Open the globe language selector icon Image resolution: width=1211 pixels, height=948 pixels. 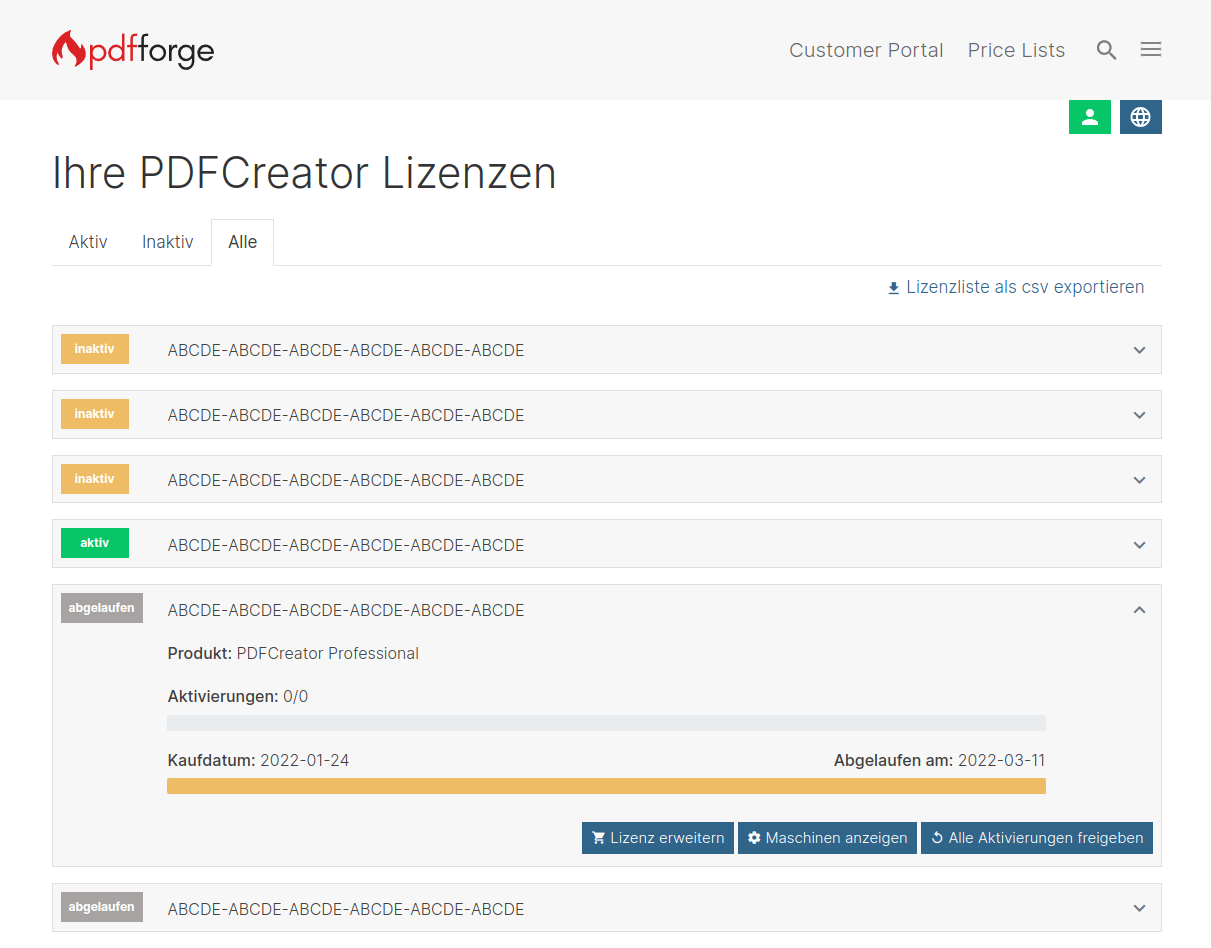1140,117
